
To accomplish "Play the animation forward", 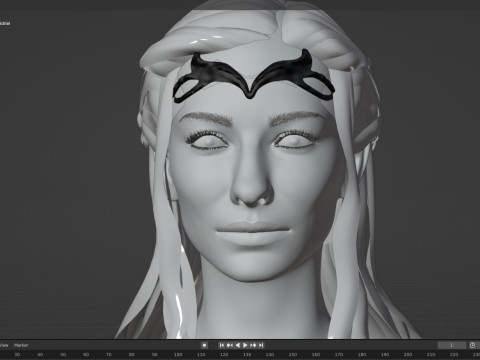I will [245, 345].
